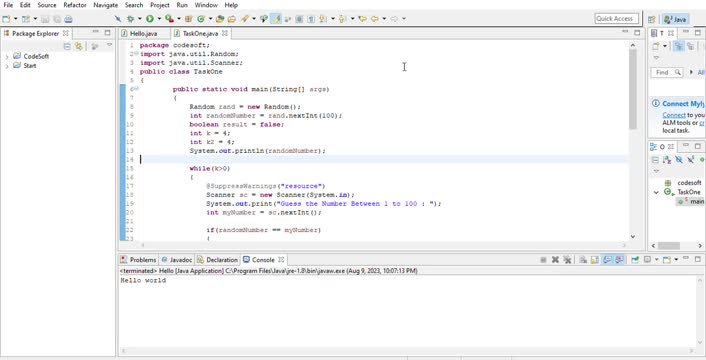Click the Quick Access search field

[x=617, y=18]
